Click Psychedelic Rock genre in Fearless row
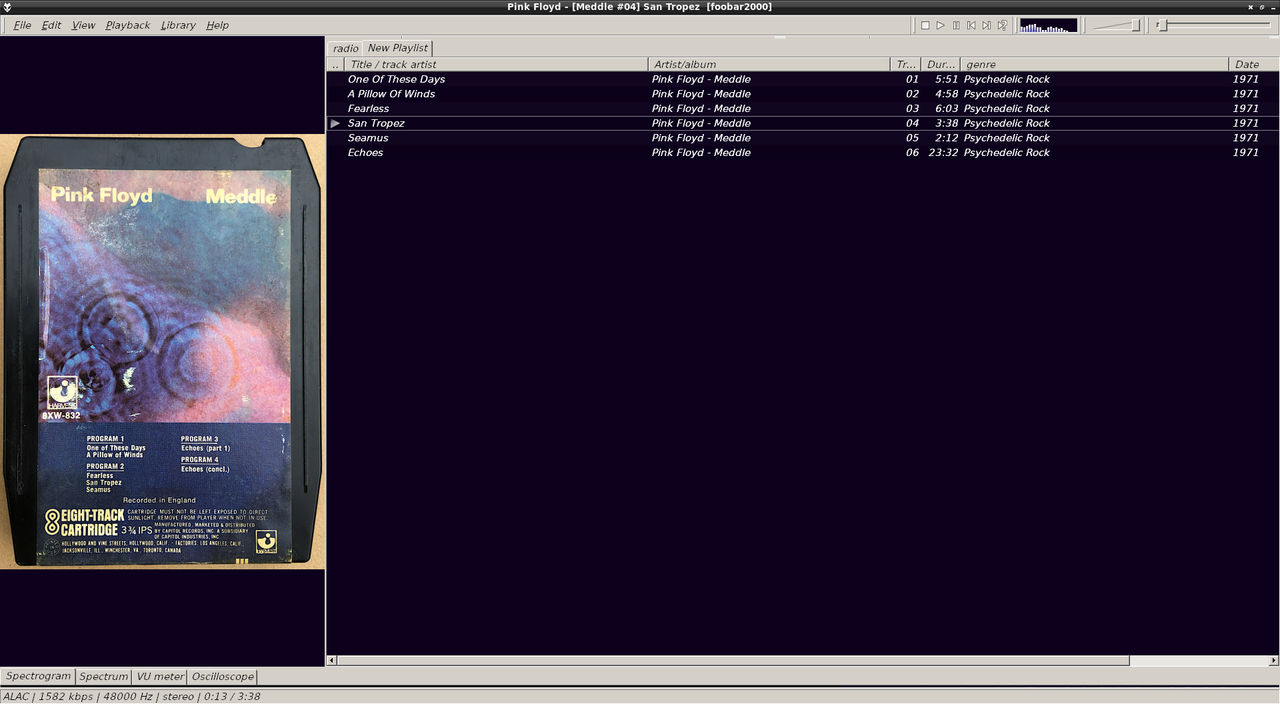1280x704 pixels. (x=1007, y=108)
